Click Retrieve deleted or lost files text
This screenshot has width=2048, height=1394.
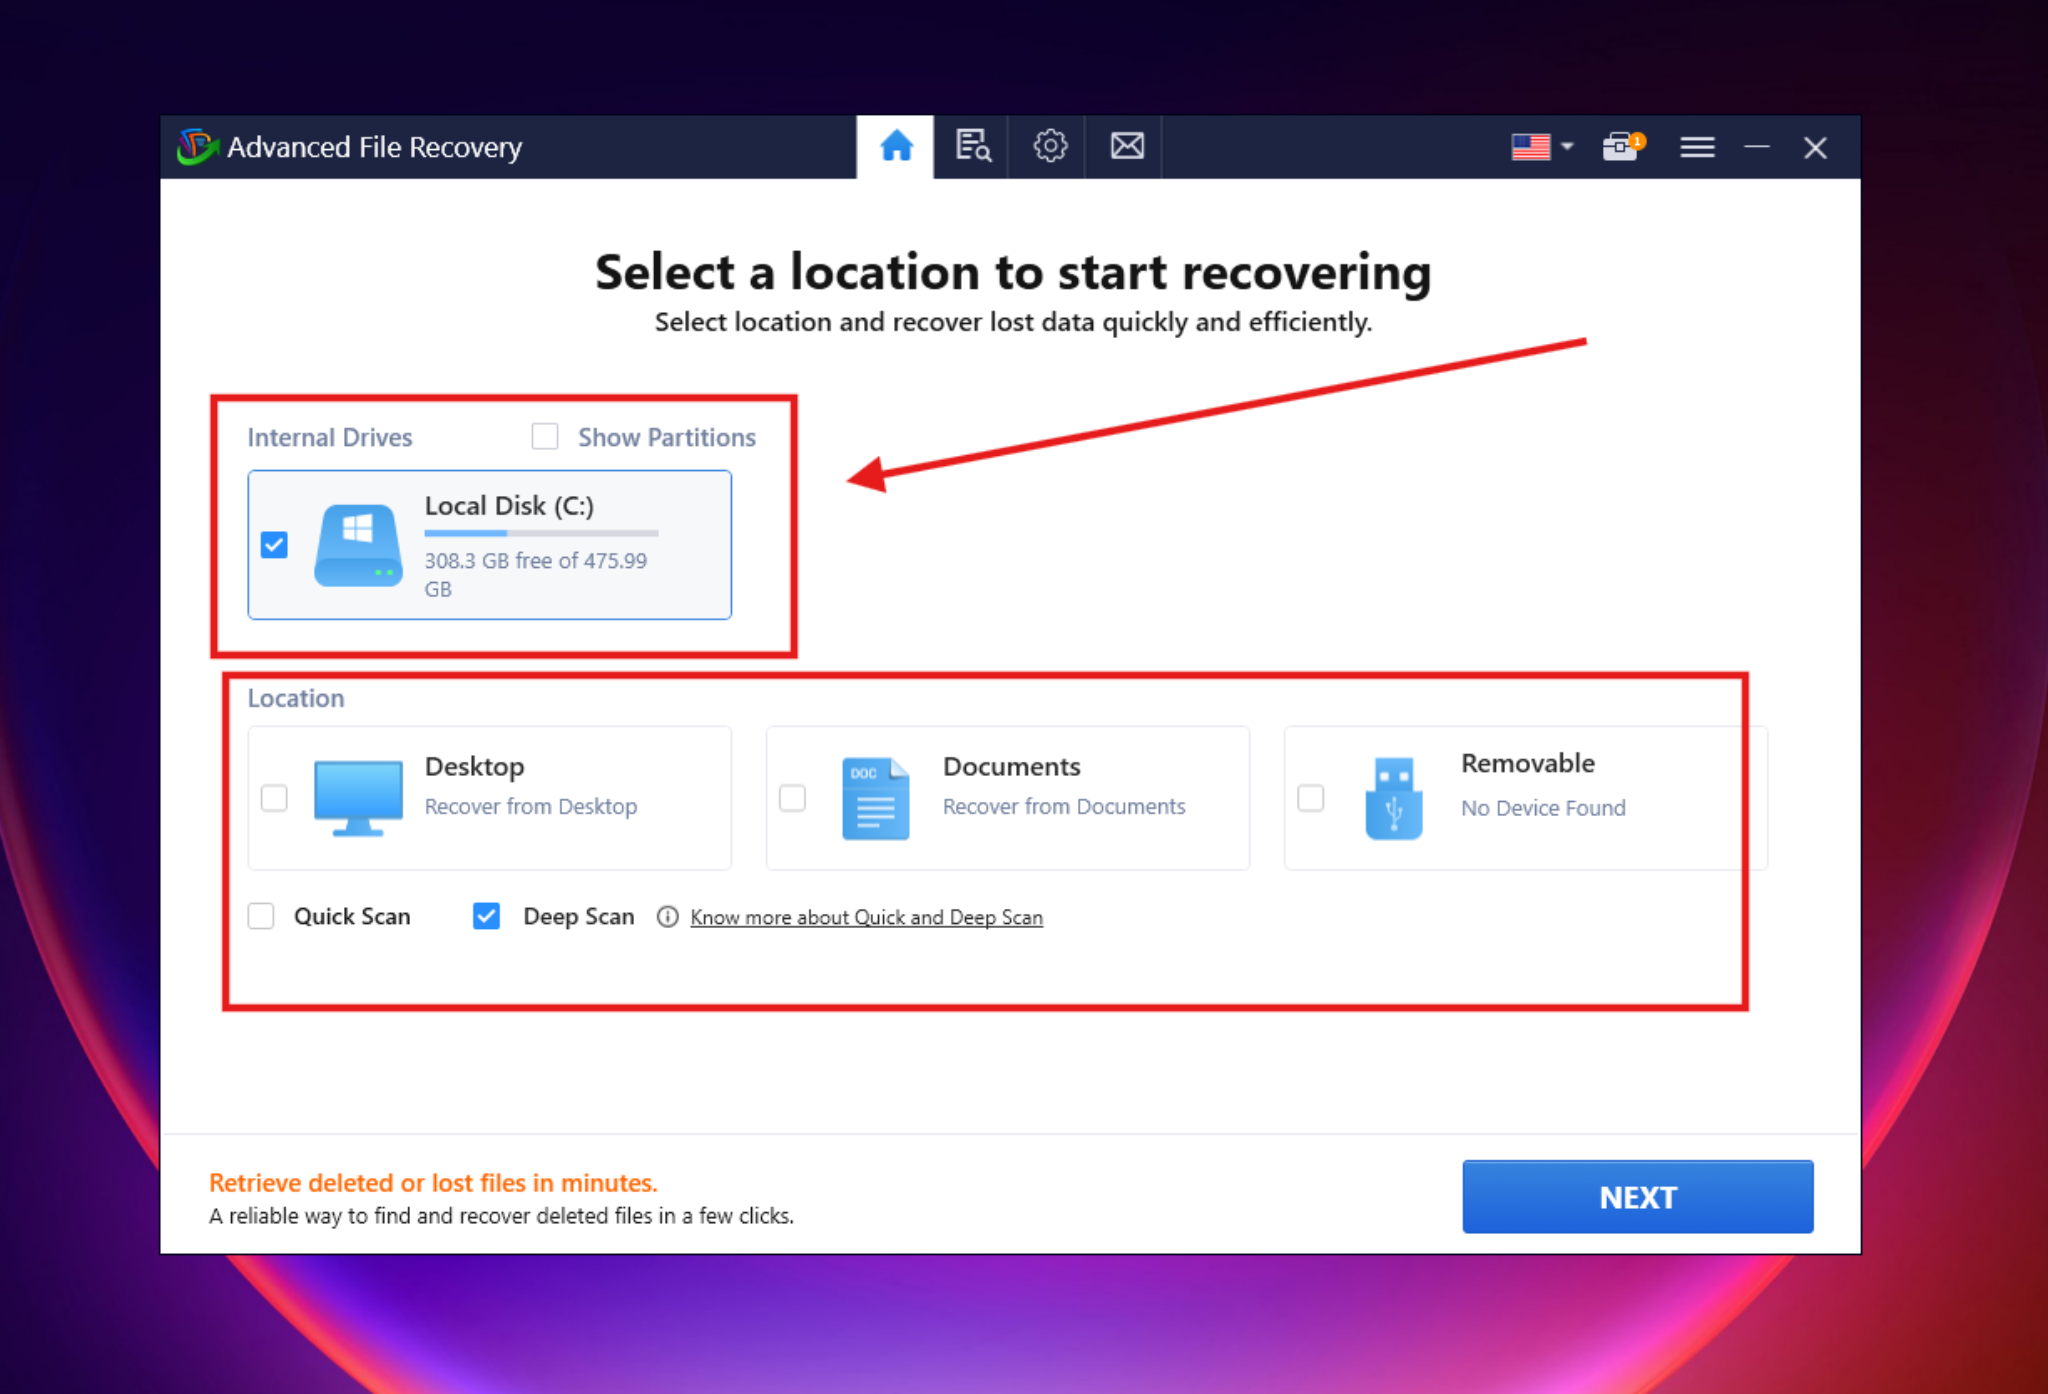click(x=433, y=1183)
